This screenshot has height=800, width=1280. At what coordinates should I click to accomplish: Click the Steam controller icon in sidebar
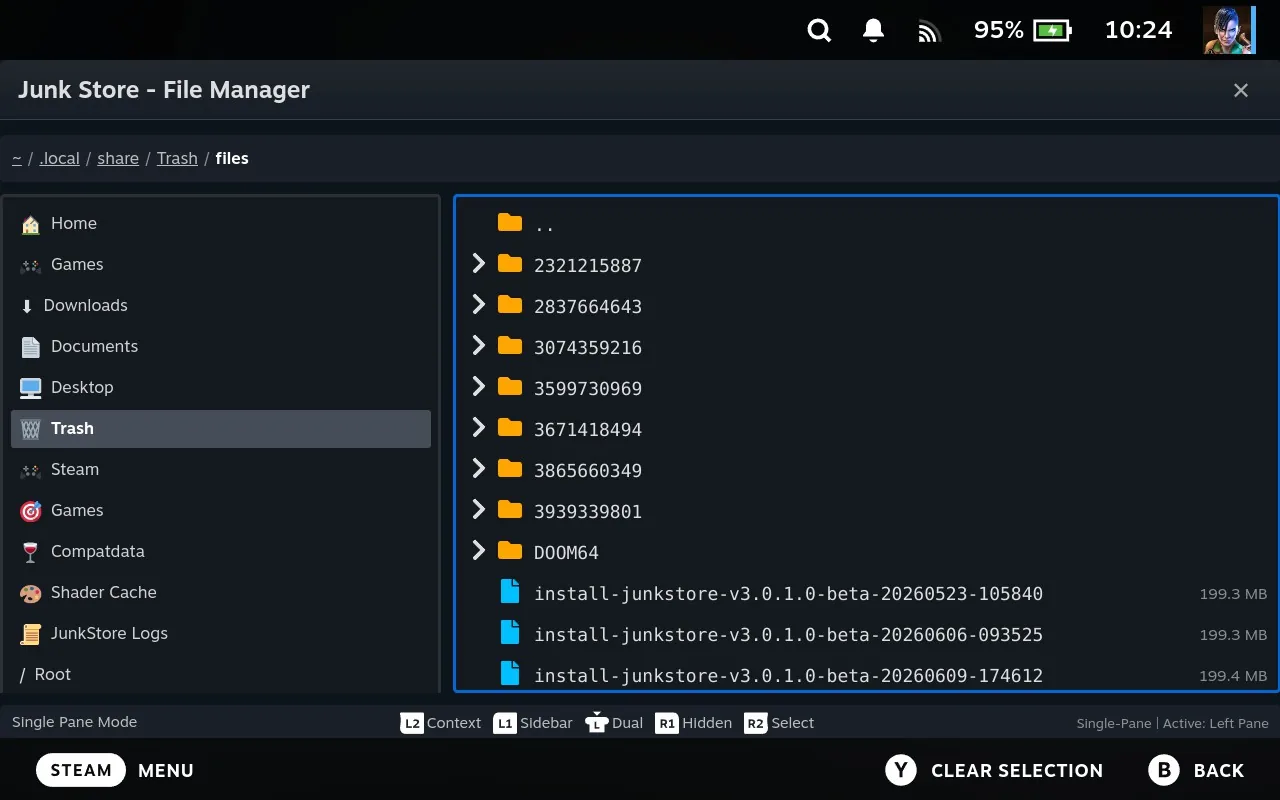coord(31,470)
